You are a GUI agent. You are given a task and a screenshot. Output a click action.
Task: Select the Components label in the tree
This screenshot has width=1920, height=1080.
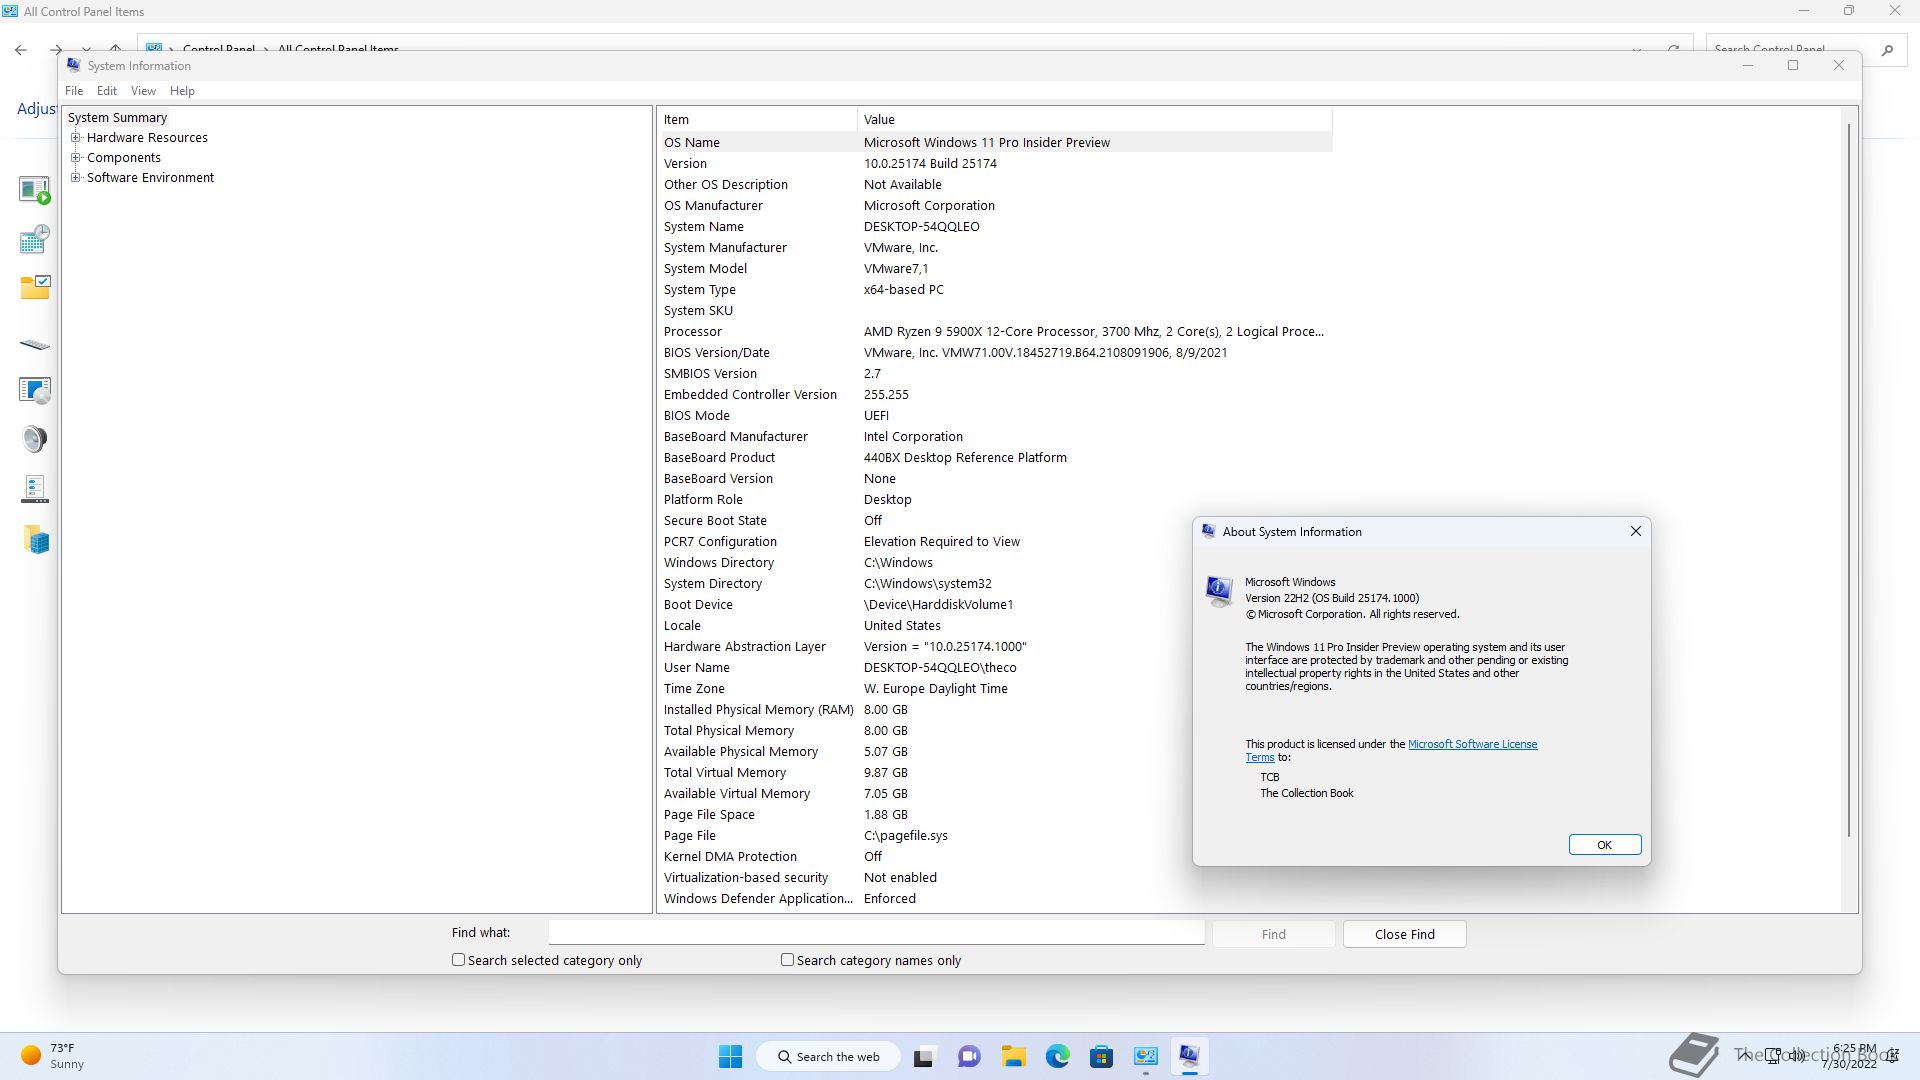point(123,158)
